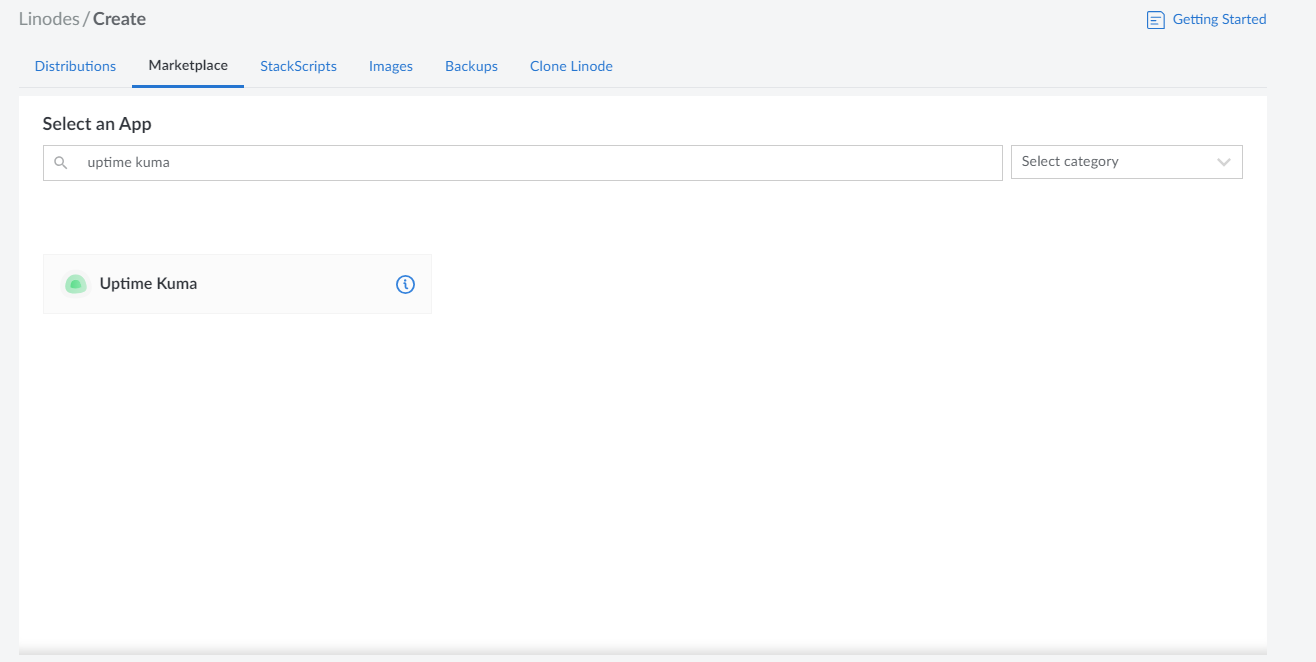Open the Clone Linode tab
This screenshot has height=662, width=1316.
[x=571, y=66]
